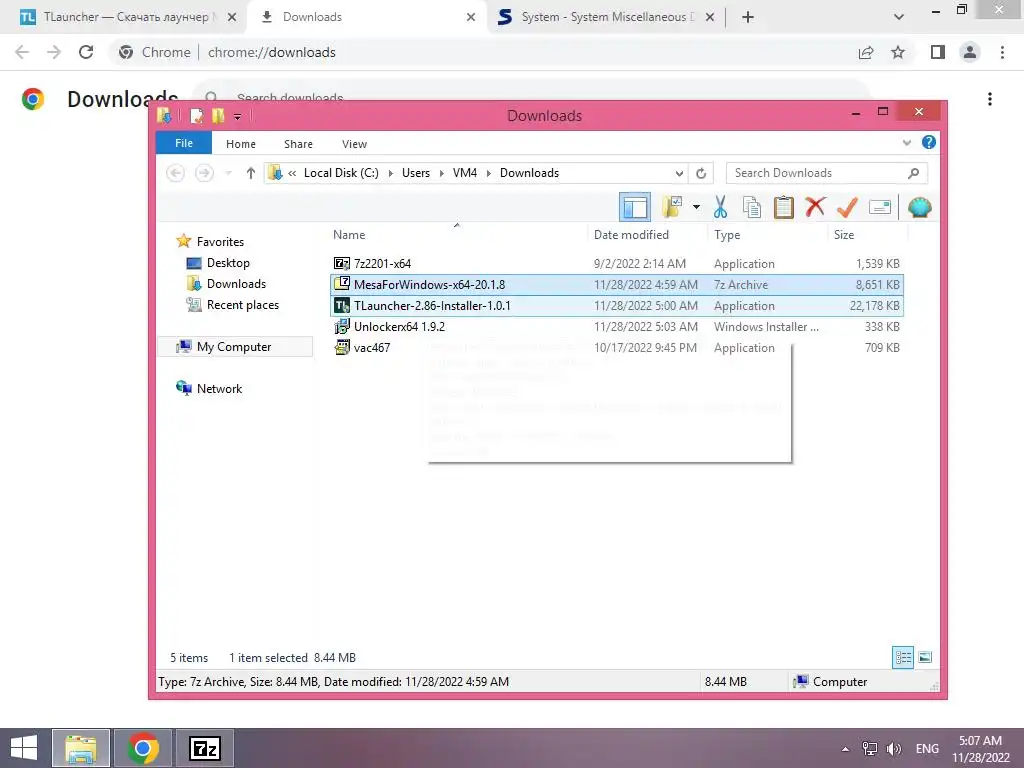
Task: Open the Windows Start button
Action: click(24, 748)
